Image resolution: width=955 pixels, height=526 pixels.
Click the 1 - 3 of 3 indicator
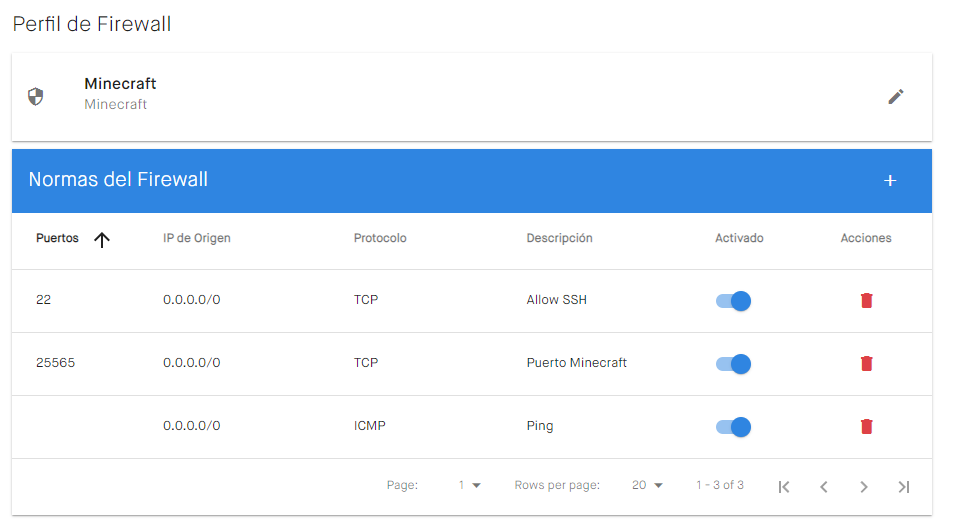click(720, 485)
